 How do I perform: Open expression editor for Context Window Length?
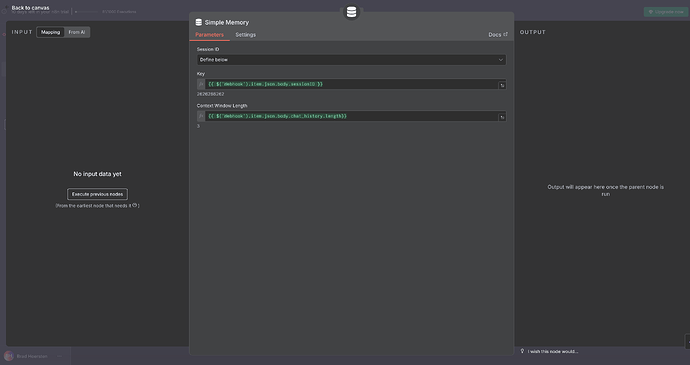click(502, 117)
